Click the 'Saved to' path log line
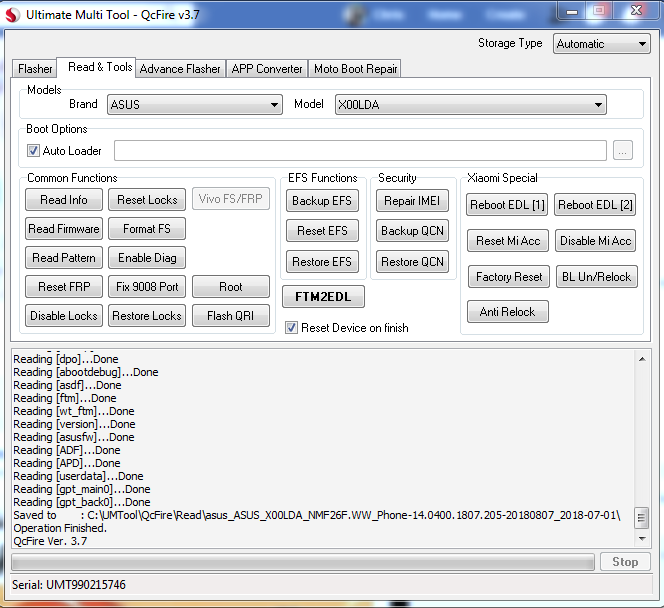Image resolution: width=664 pixels, height=608 pixels. pyautogui.click(x=317, y=515)
